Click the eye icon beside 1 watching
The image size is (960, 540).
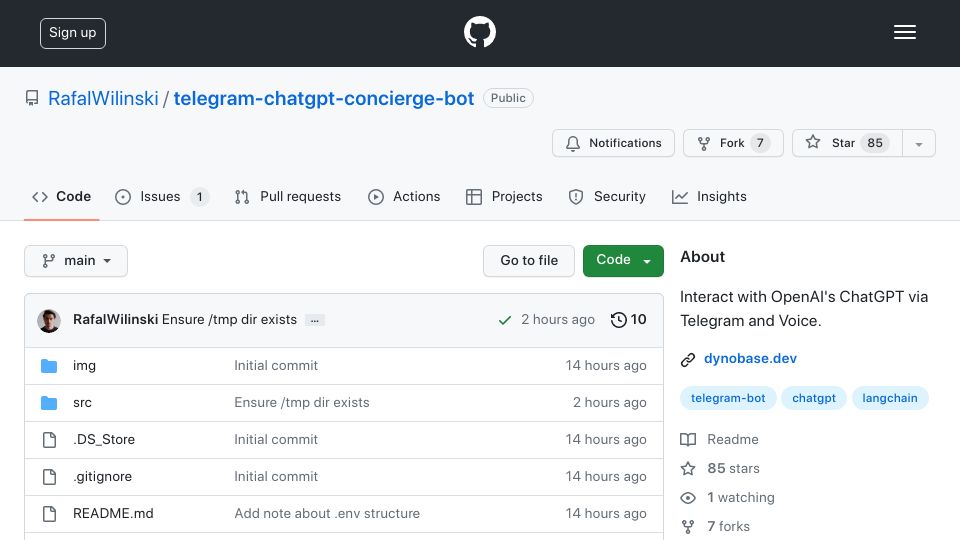(688, 498)
